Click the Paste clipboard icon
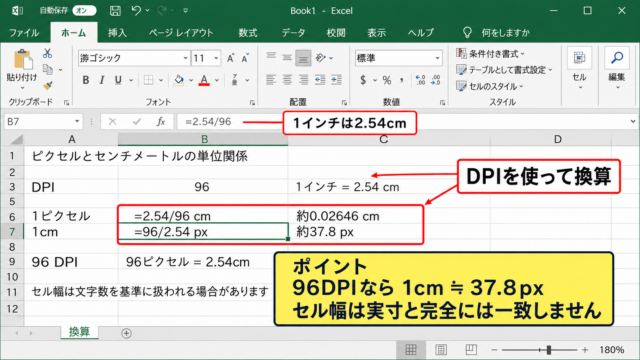The width and height of the screenshot is (640, 360). [23, 59]
